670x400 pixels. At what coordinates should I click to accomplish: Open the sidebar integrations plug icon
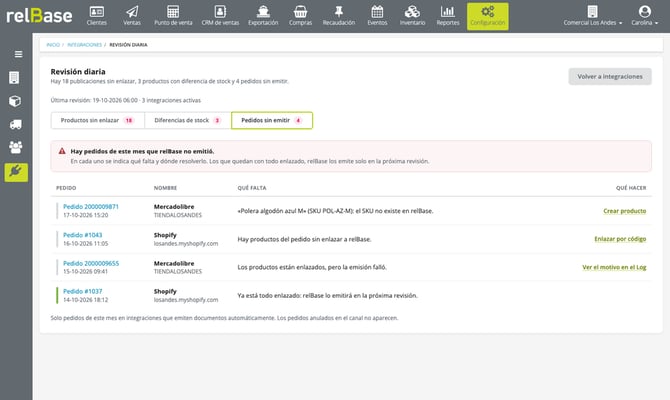pos(16,172)
